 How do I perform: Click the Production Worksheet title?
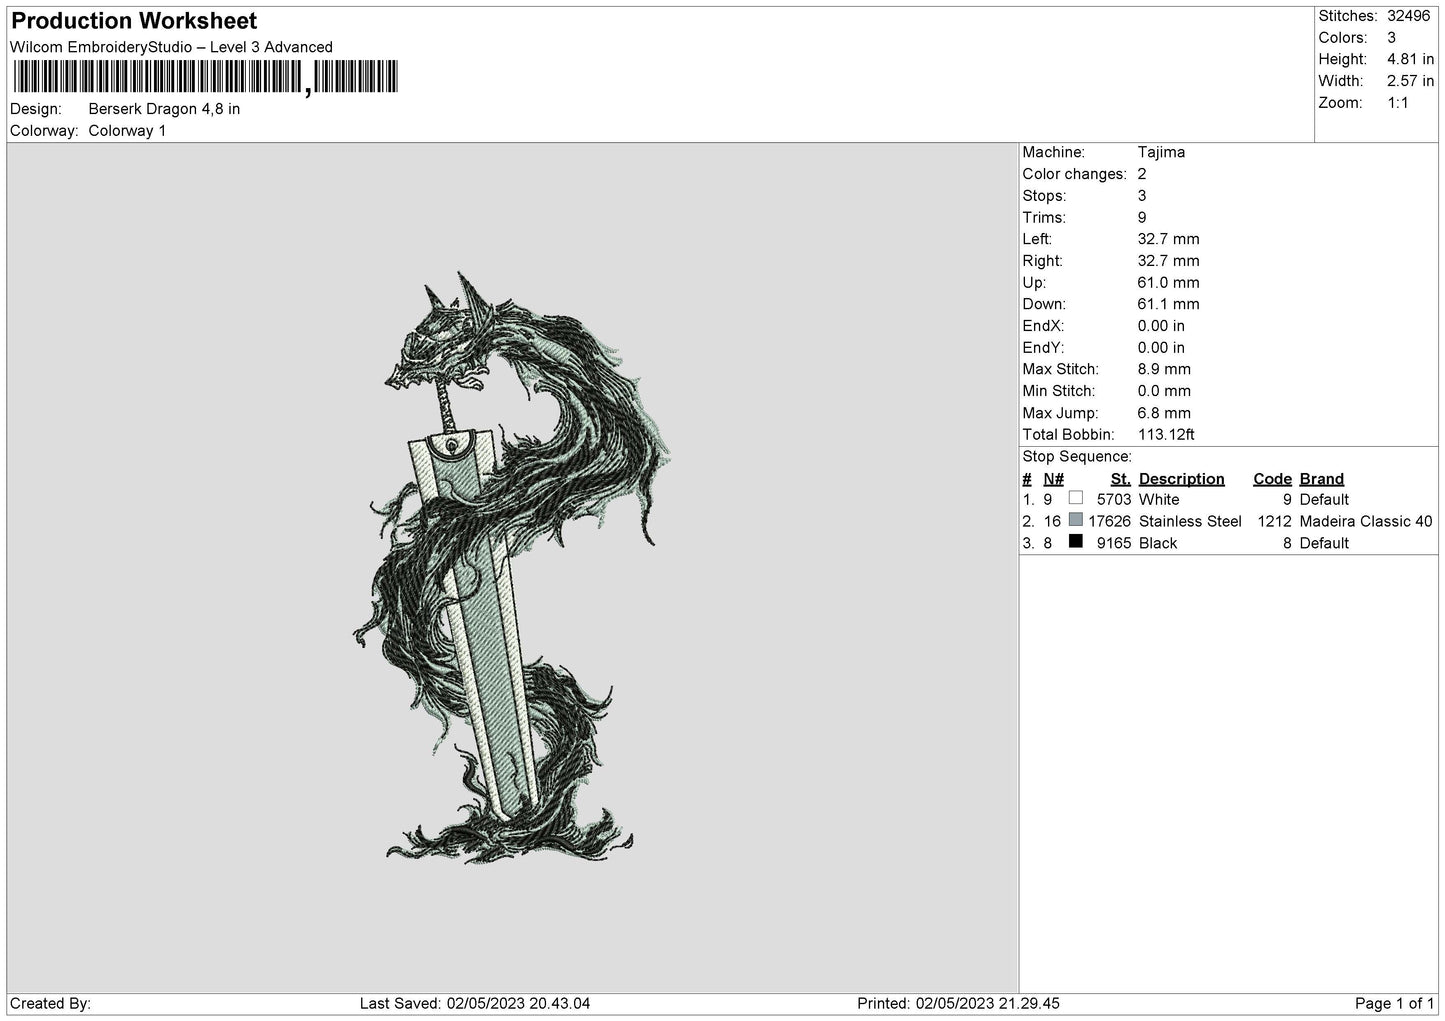134,21
